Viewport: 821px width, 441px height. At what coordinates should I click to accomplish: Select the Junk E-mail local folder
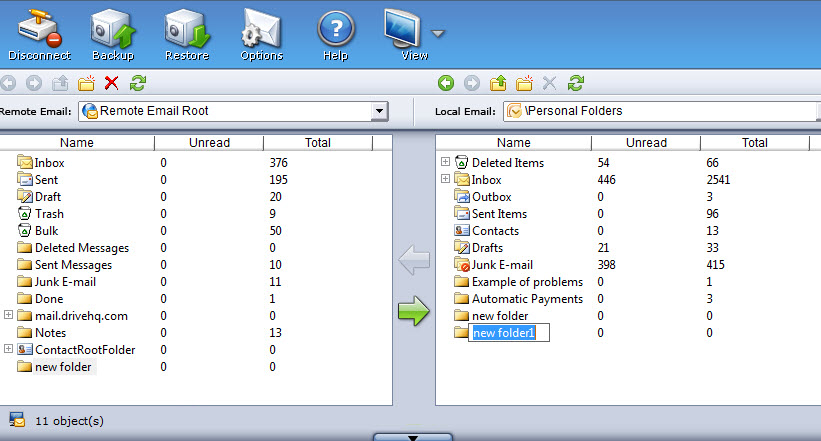[x=502, y=264]
